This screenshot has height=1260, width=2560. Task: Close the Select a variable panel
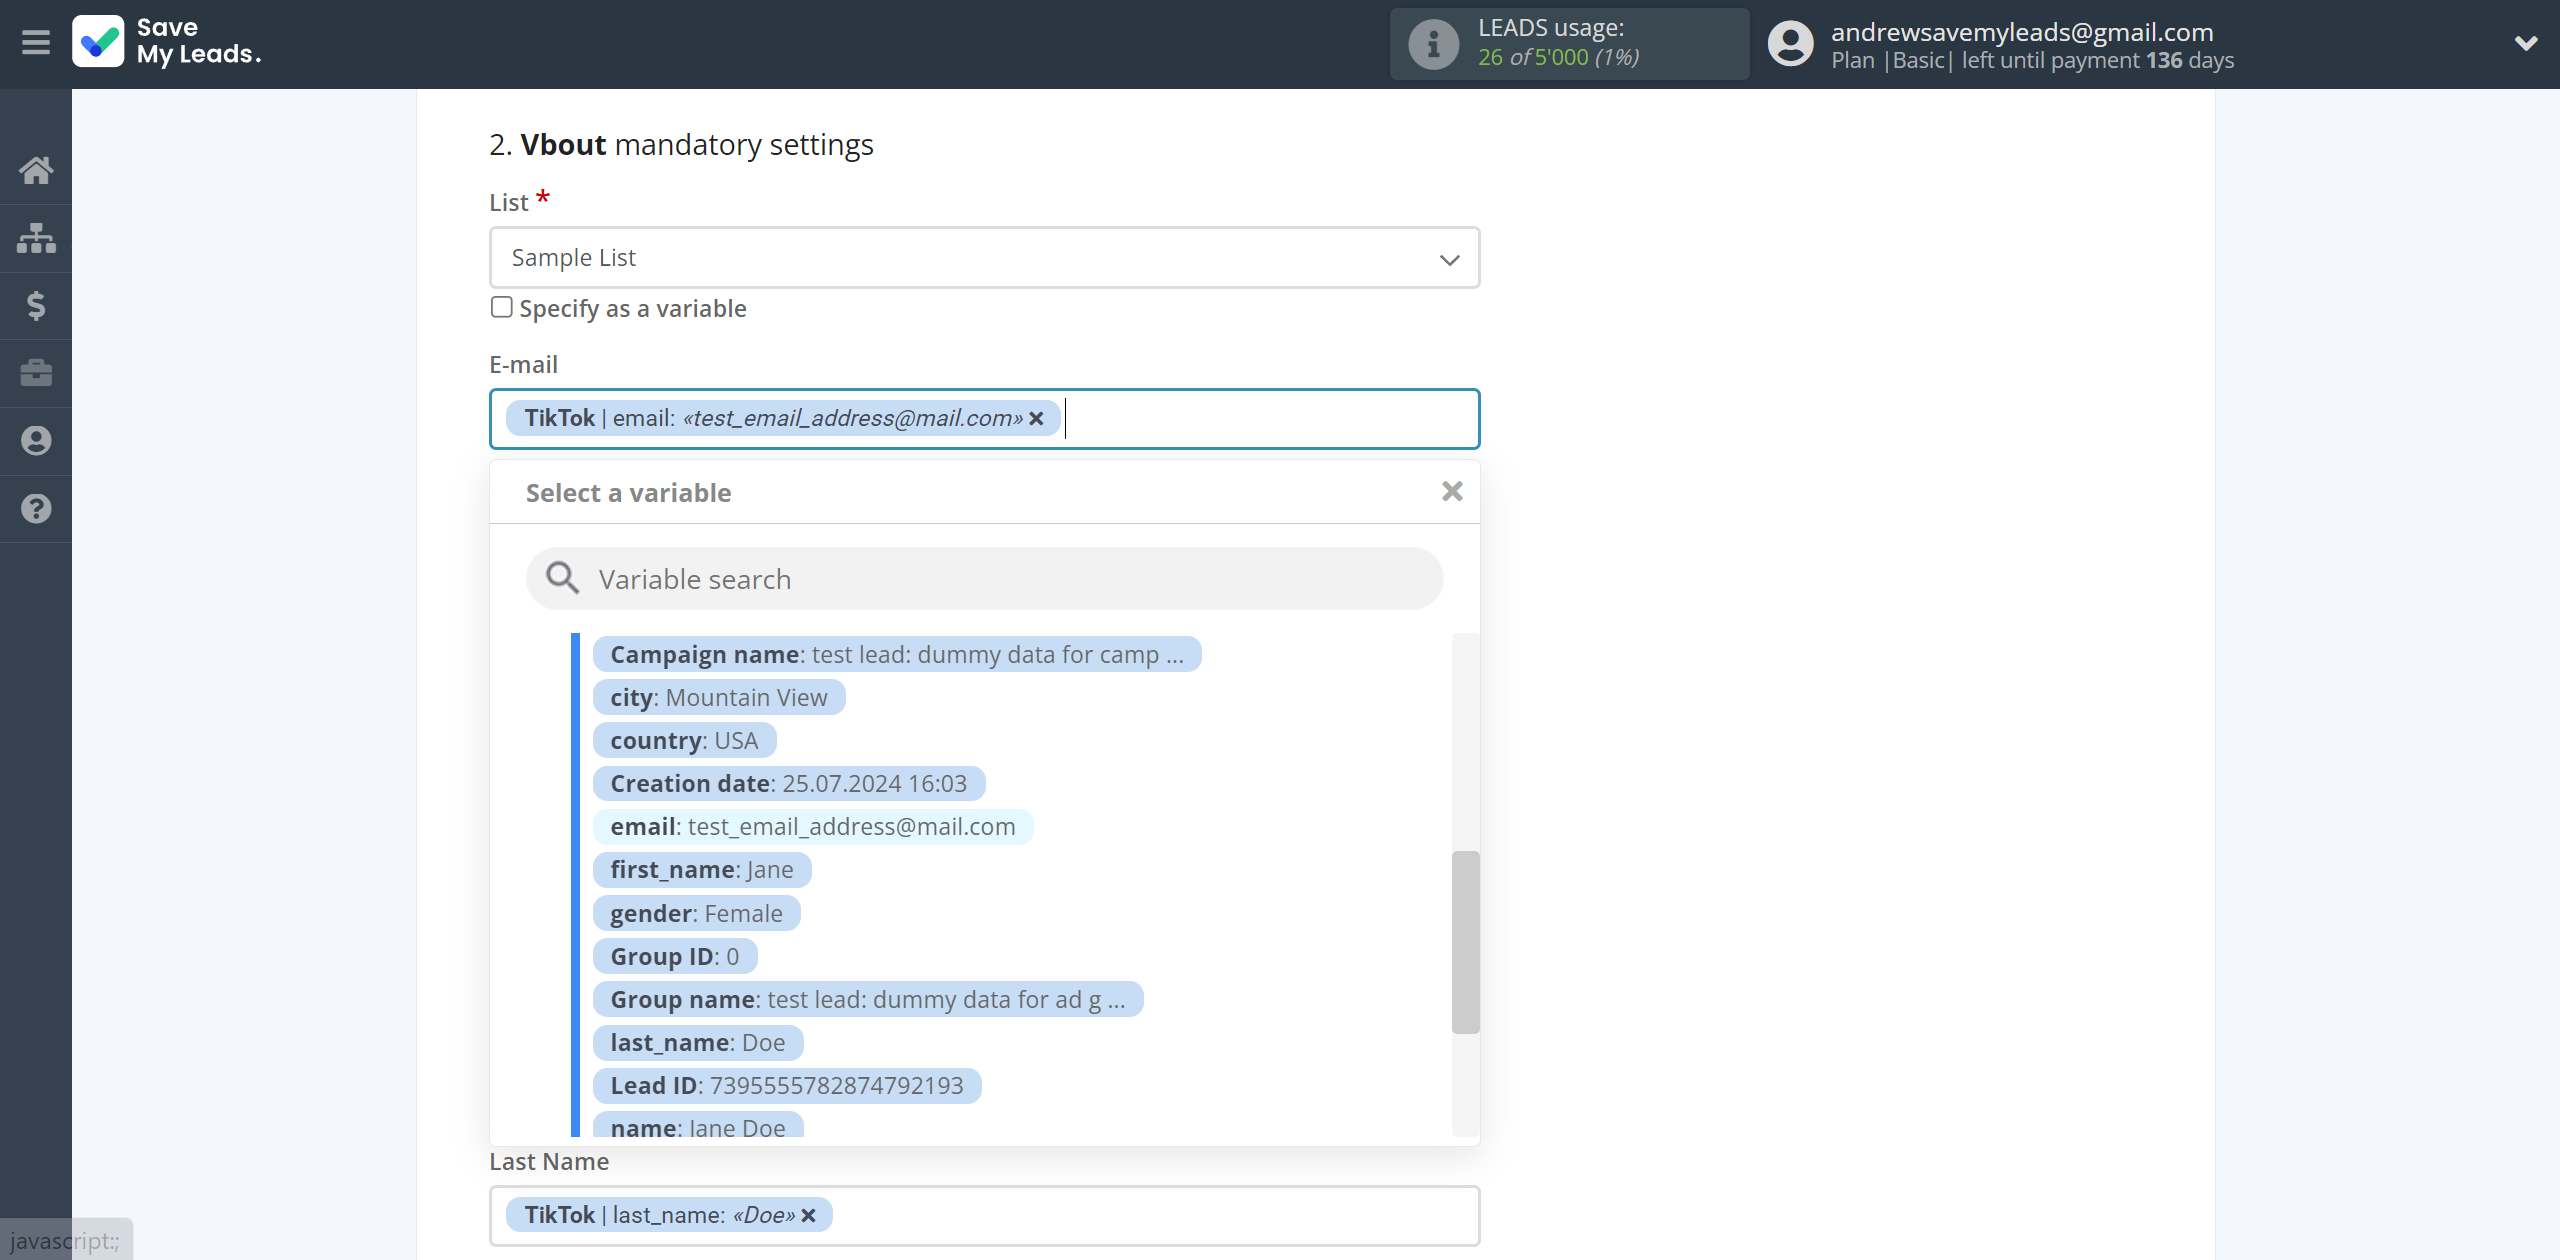[1452, 491]
